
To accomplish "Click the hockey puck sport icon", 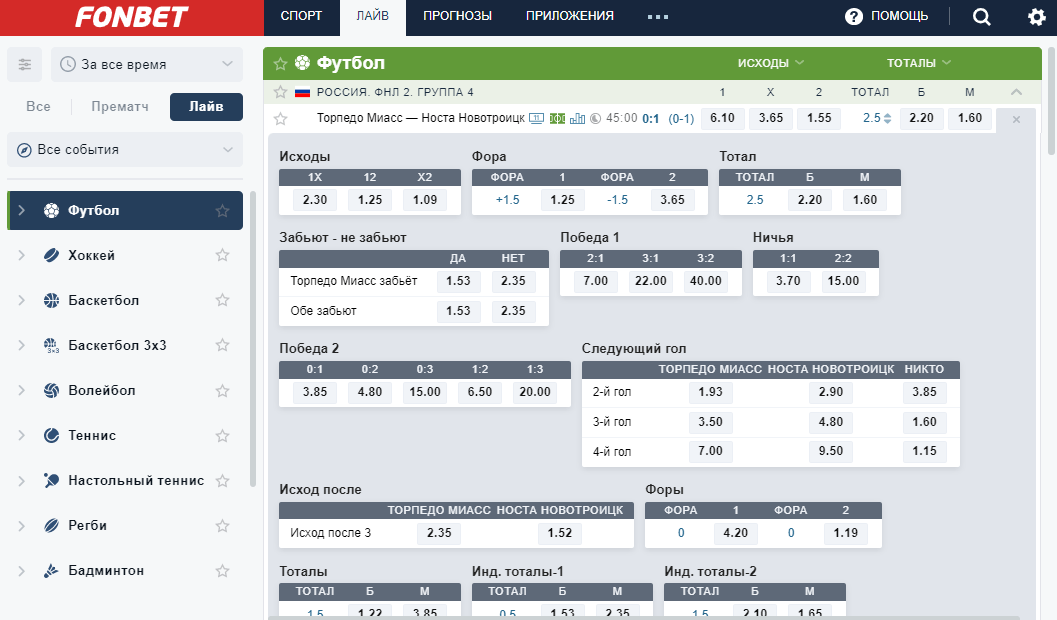I will click(x=51, y=255).
